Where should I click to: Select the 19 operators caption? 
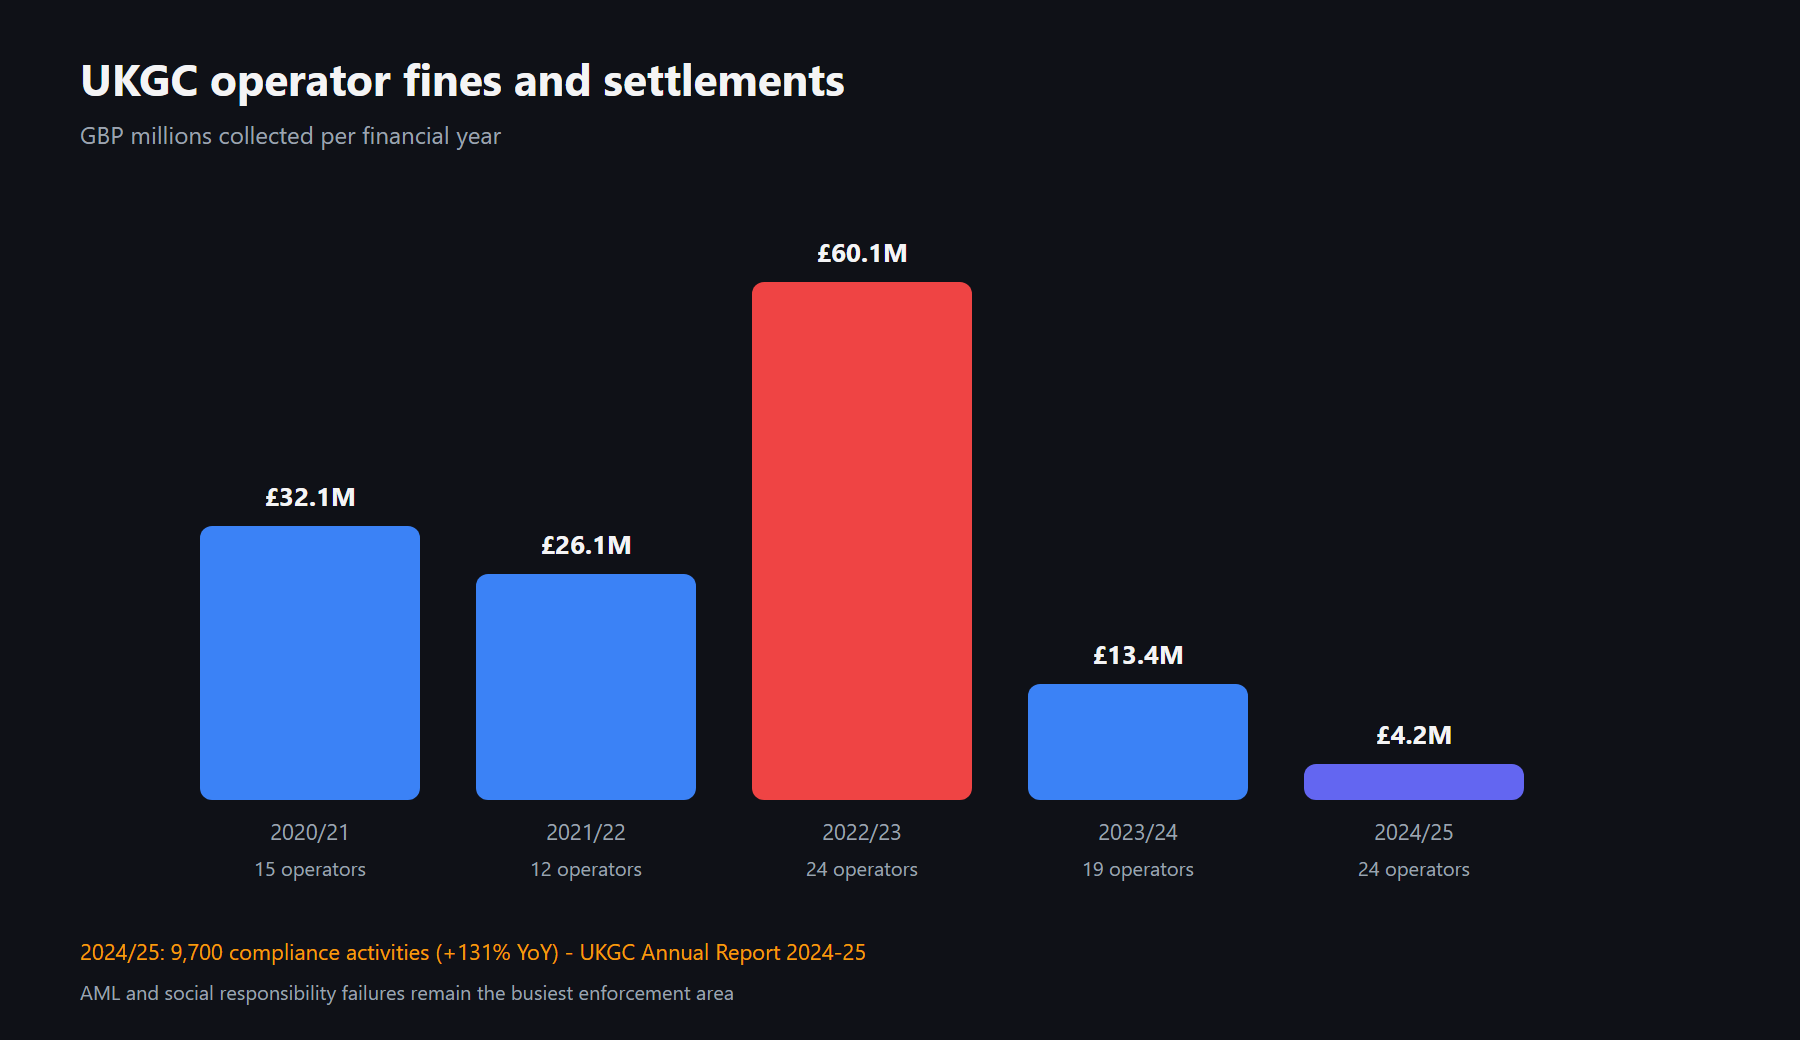(x=1138, y=869)
